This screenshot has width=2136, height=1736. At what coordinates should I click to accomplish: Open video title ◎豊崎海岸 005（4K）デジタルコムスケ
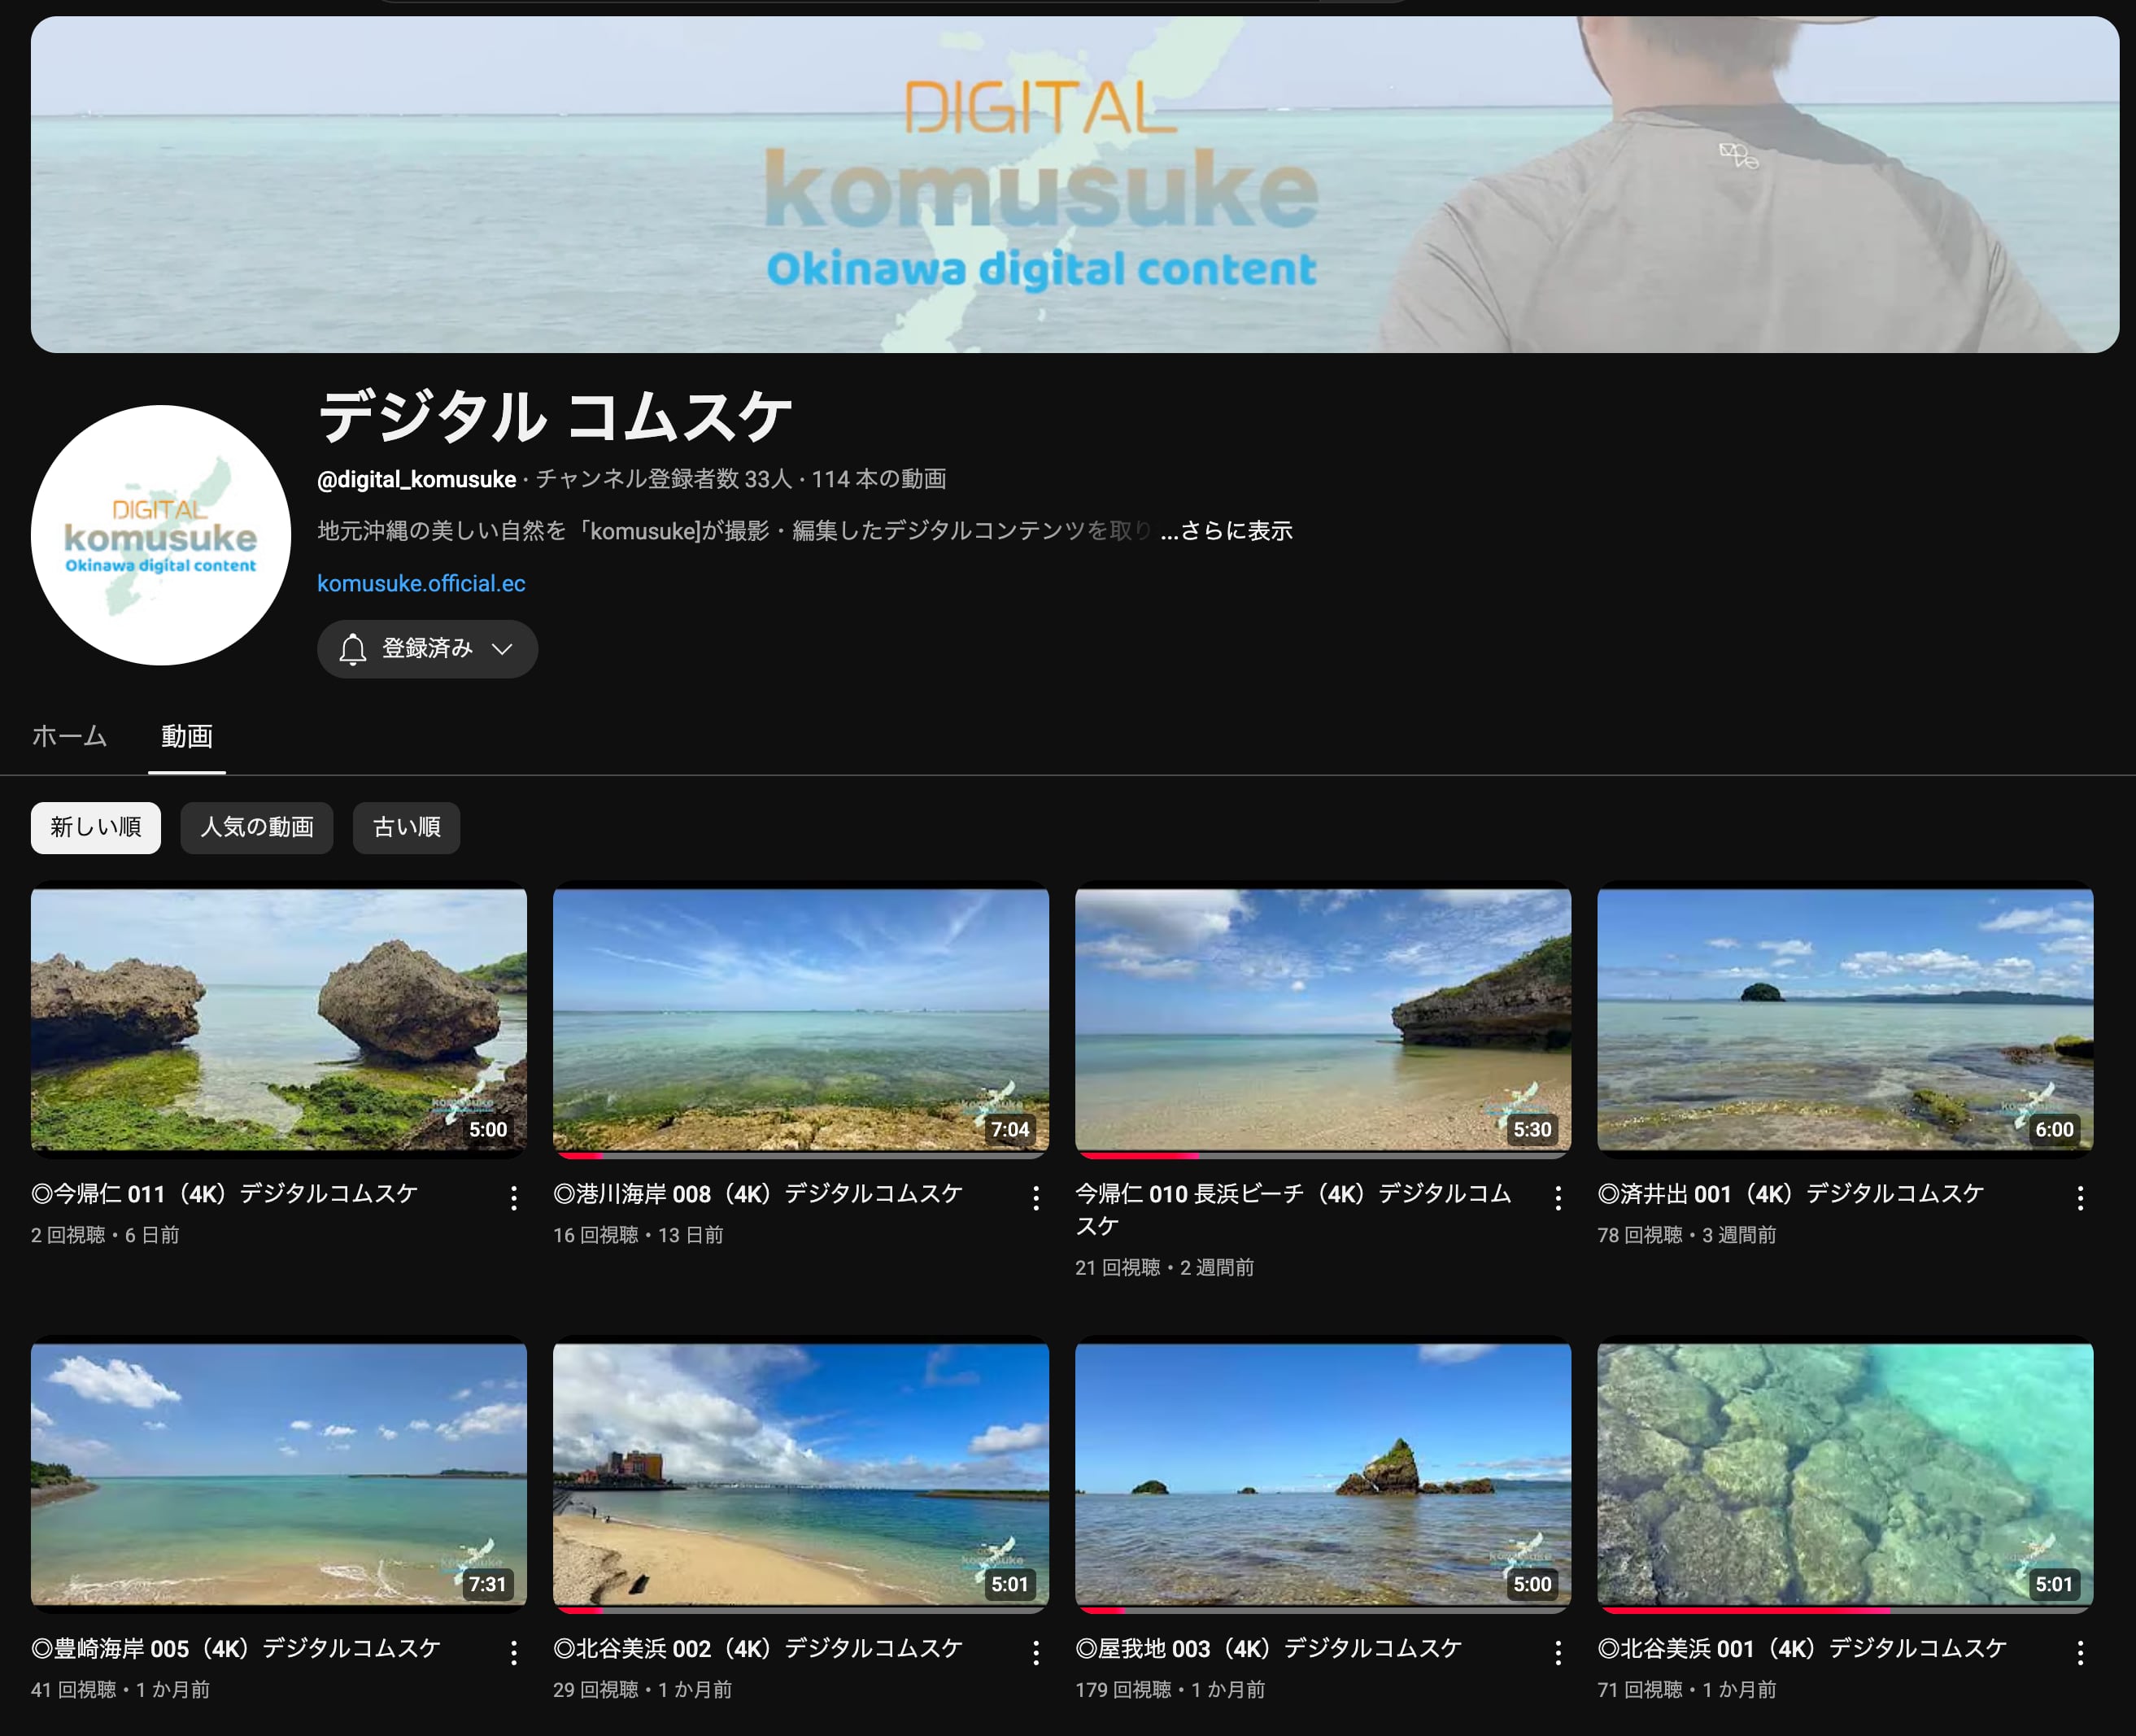point(236,1648)
